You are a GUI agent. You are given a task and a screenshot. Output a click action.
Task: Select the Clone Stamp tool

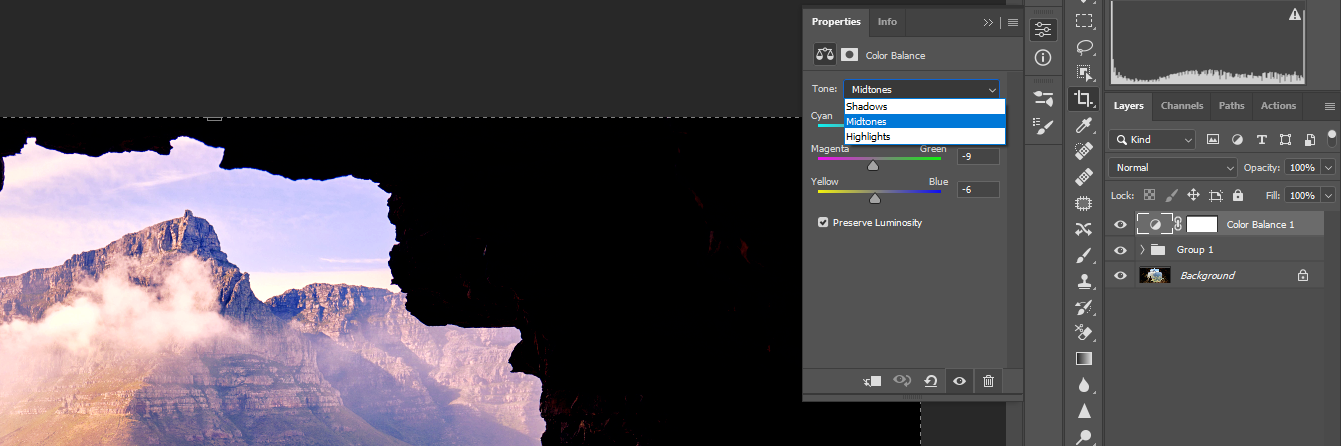click(1084, 281)
